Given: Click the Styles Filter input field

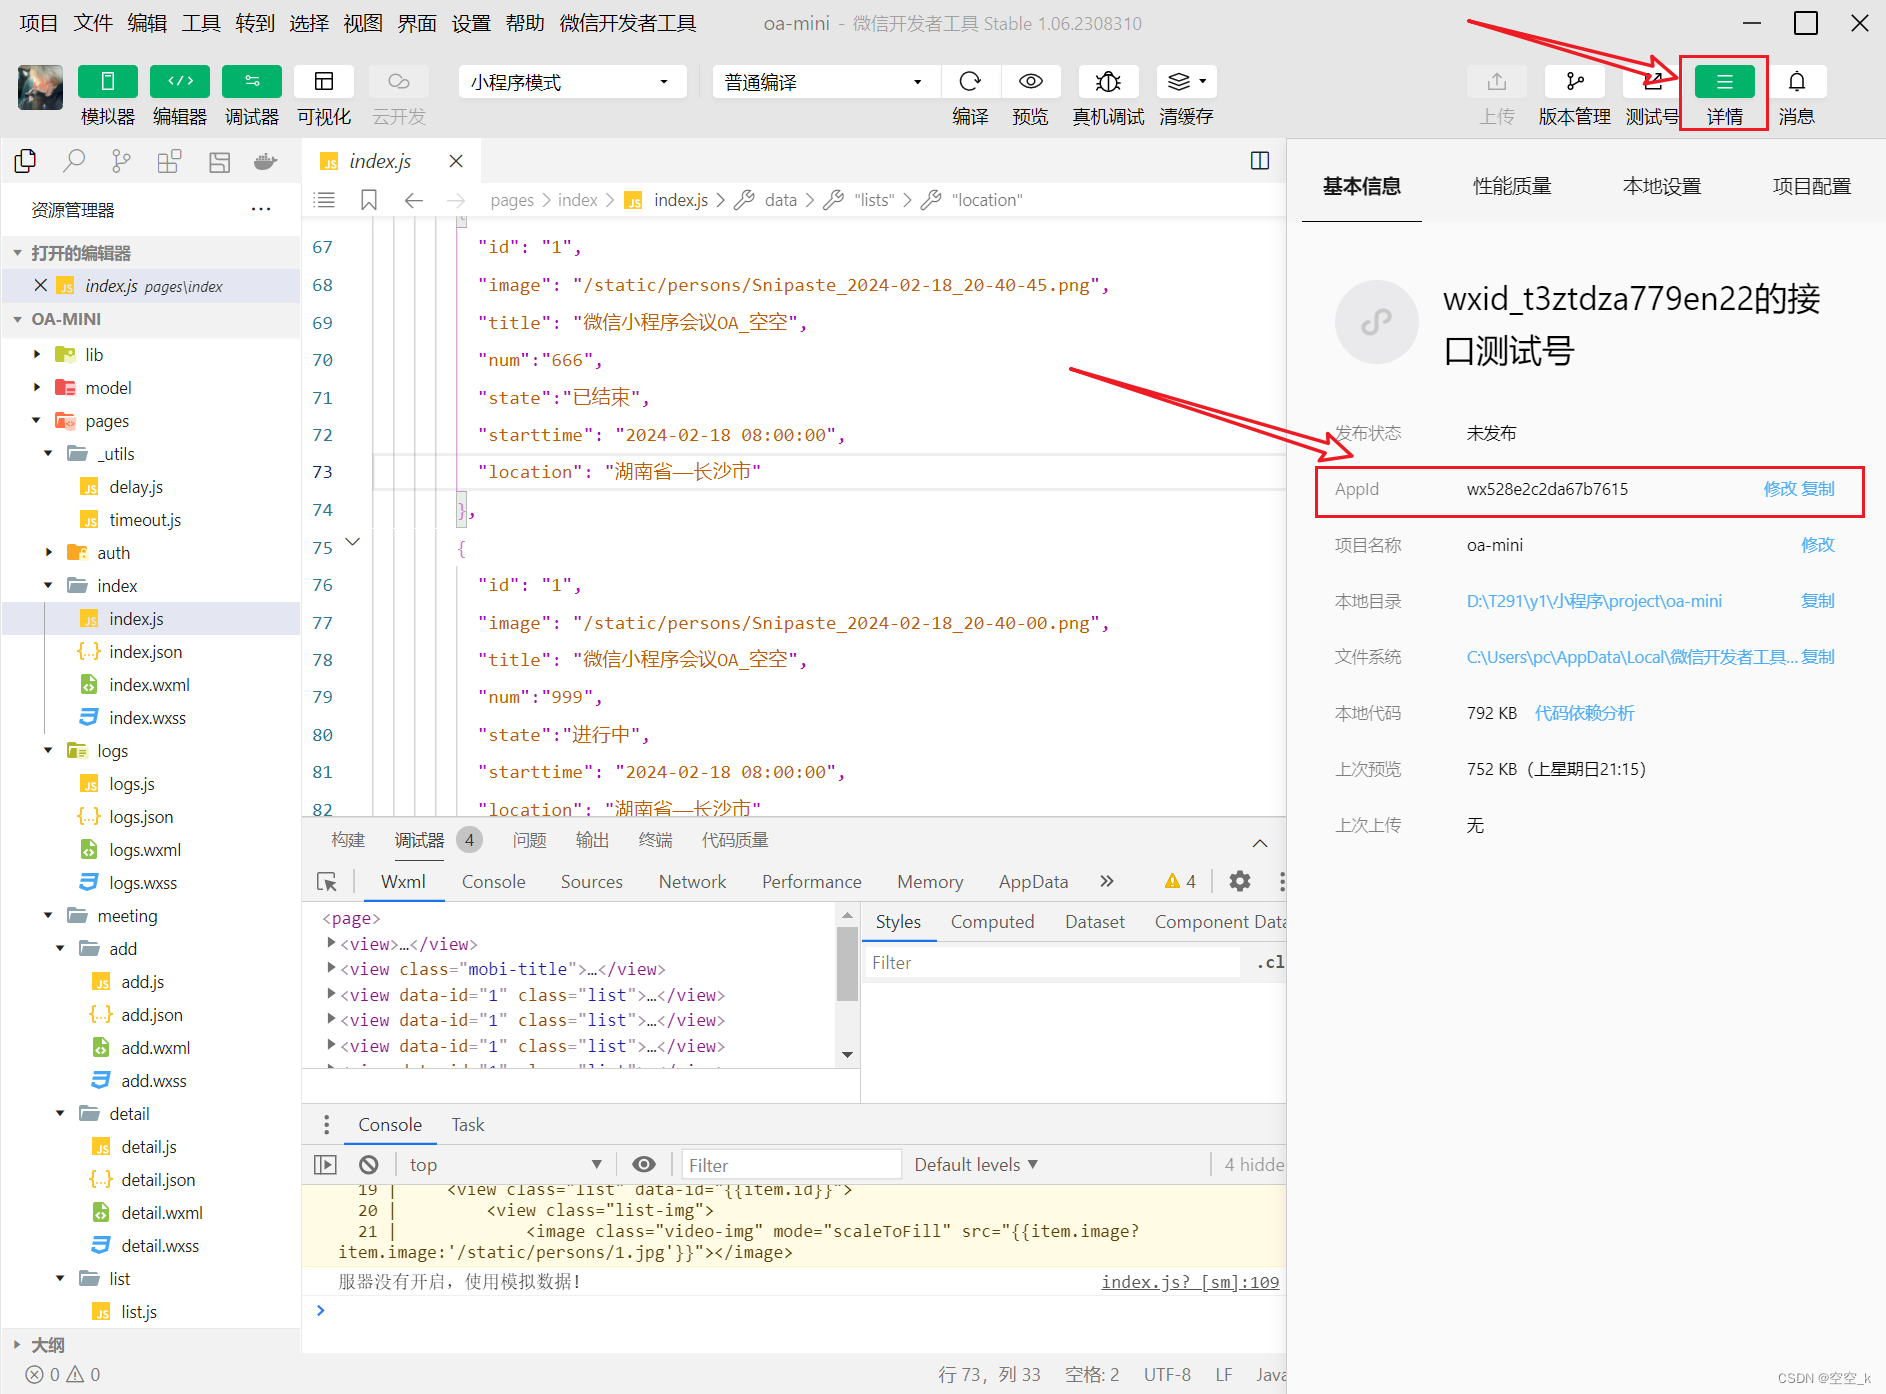Looking at the screenshot, I should 1052,962.
